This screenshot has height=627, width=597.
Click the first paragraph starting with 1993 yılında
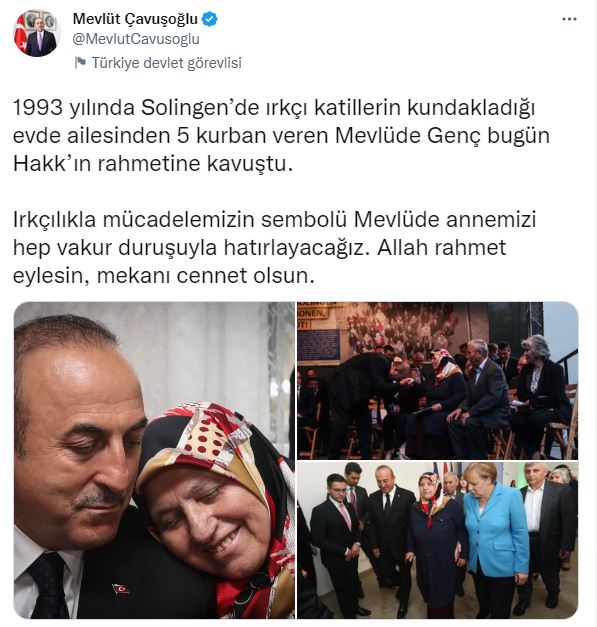point(281,136)
